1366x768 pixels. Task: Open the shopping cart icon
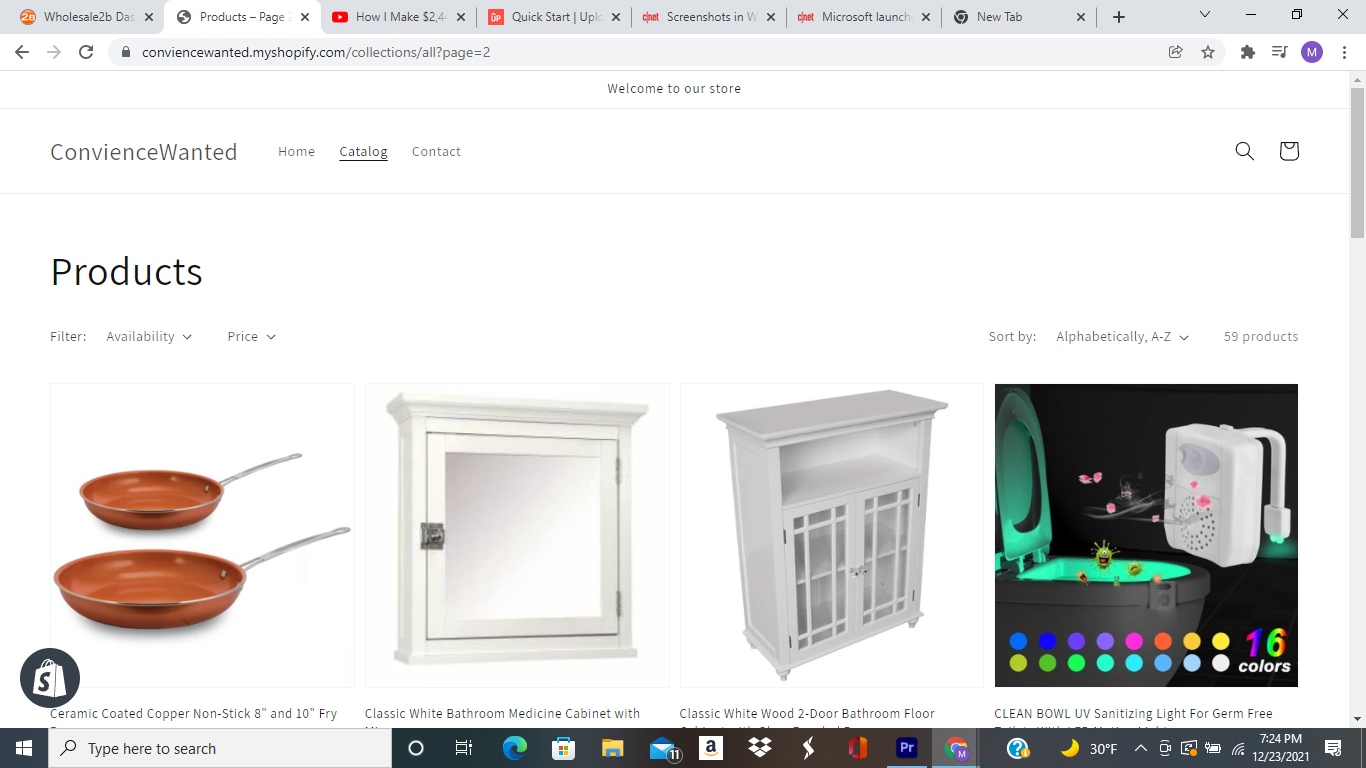tap(1288, 151)
